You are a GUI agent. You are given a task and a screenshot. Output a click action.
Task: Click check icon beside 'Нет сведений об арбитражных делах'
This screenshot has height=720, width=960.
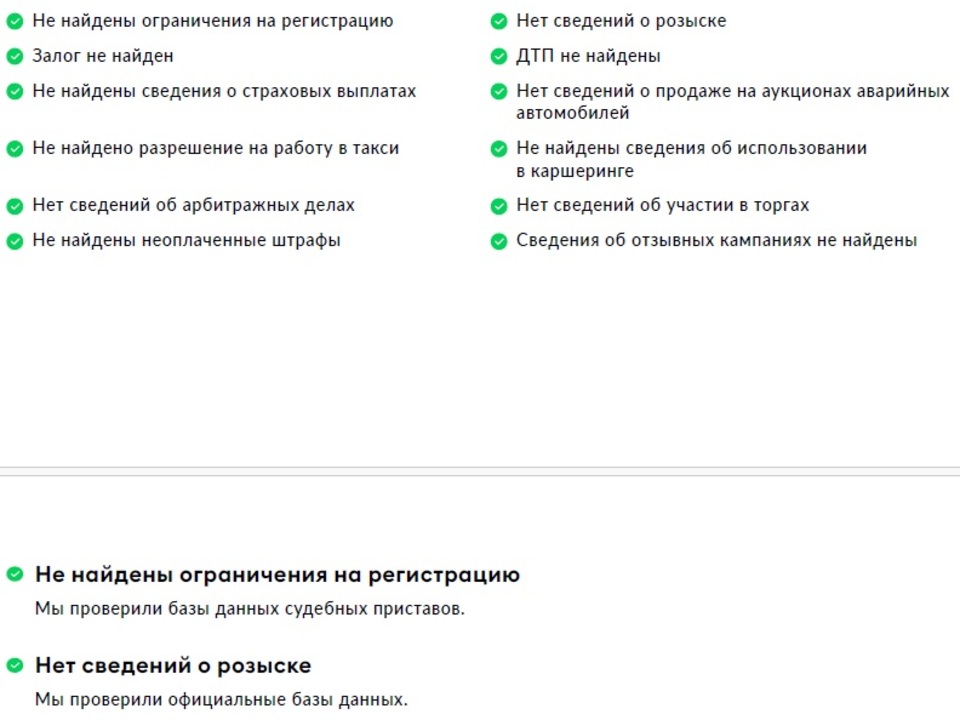tap(15, 206)
